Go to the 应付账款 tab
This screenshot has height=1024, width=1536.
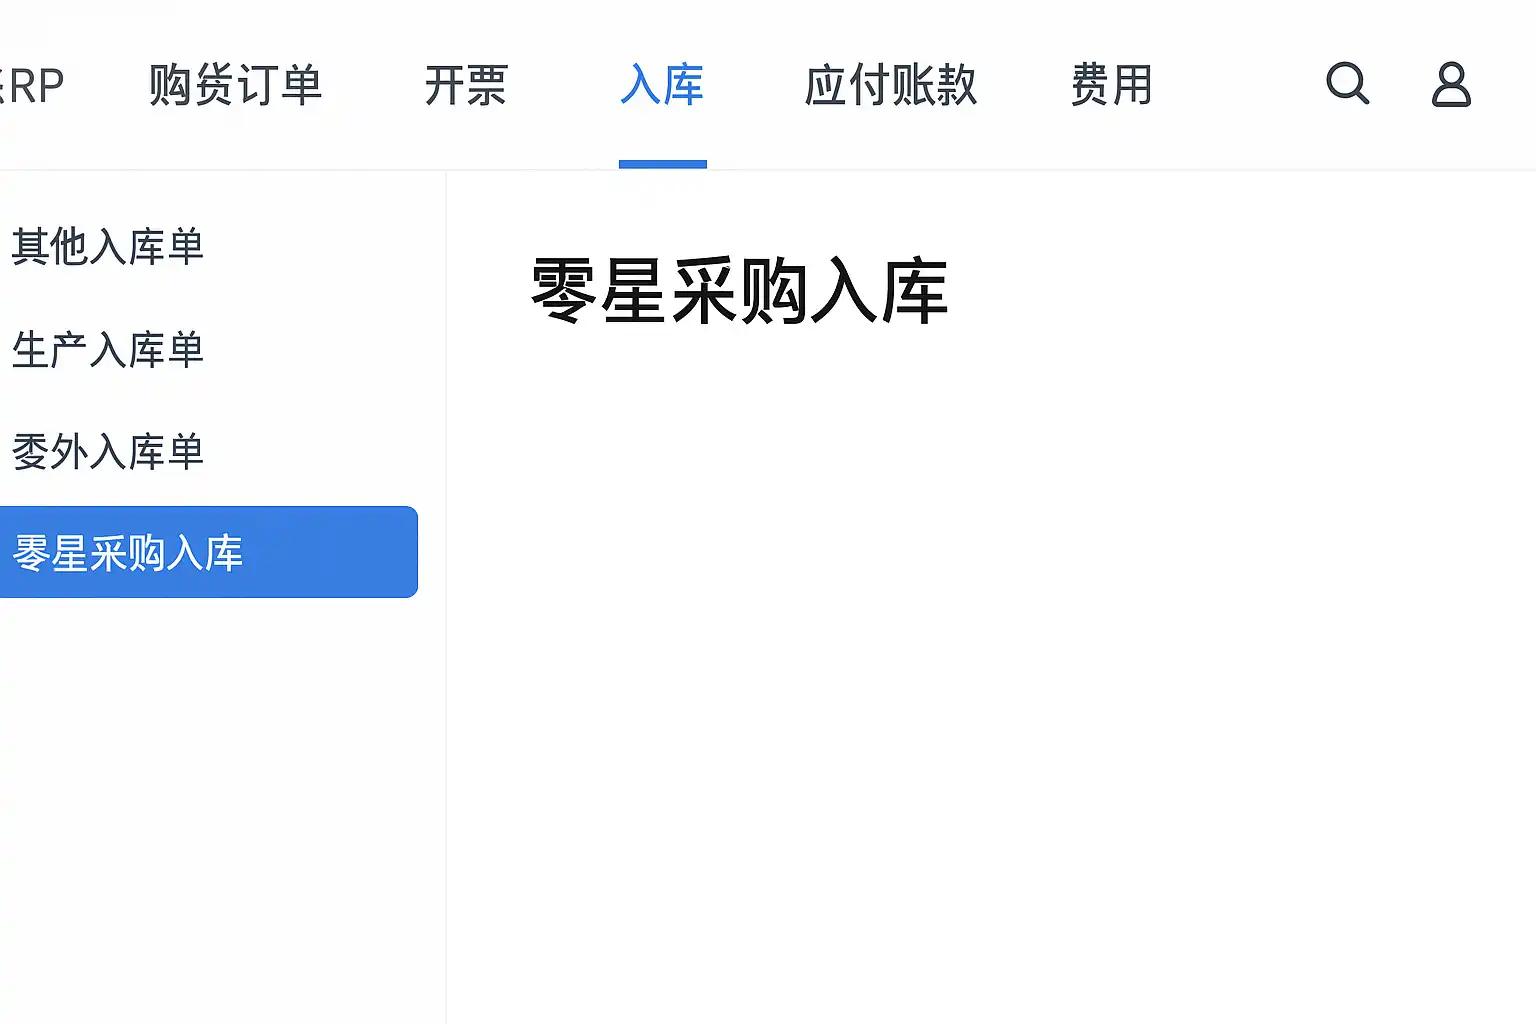(x=890, y=85)
